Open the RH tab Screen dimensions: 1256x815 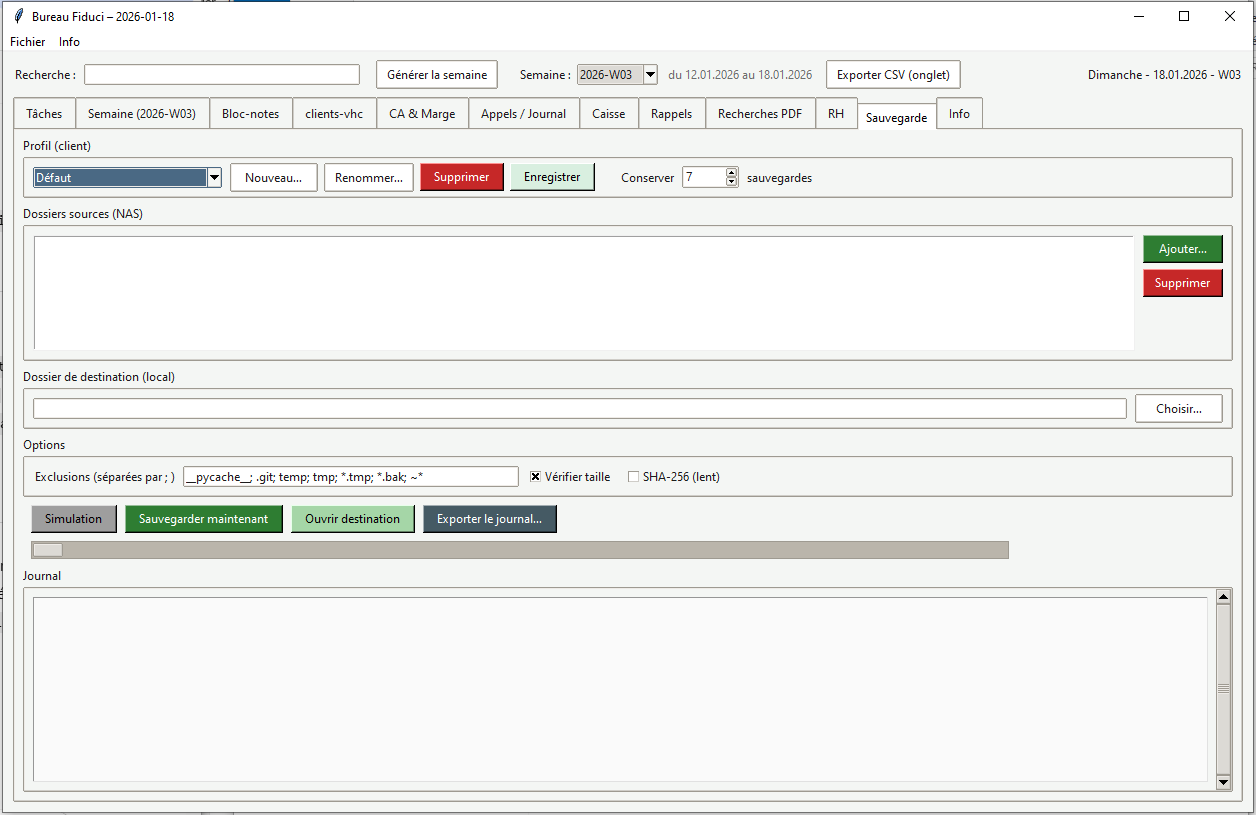[836, 113]
